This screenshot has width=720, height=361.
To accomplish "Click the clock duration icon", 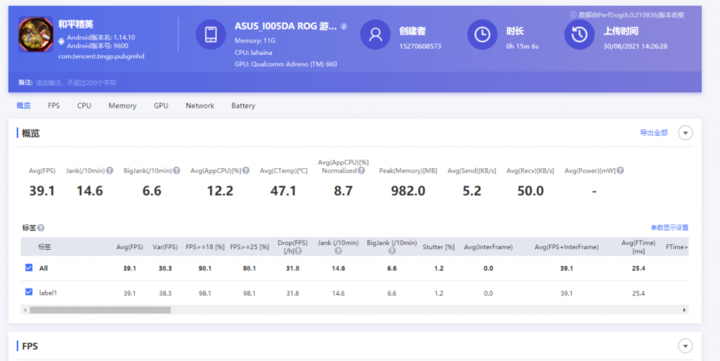I will pyautogui.click(x=482, y=34).
